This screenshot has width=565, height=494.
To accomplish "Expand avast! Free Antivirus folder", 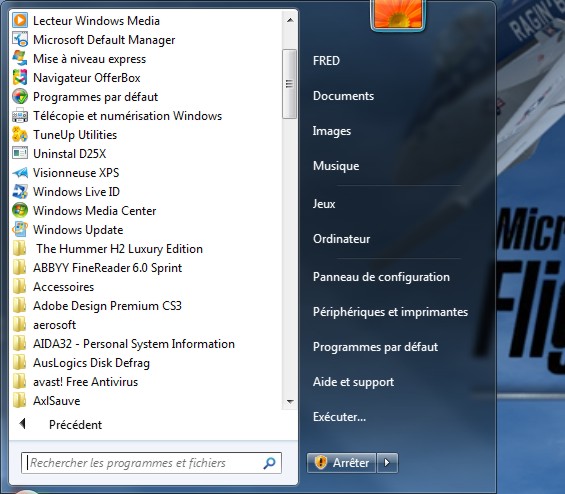I will pos(75,382).
